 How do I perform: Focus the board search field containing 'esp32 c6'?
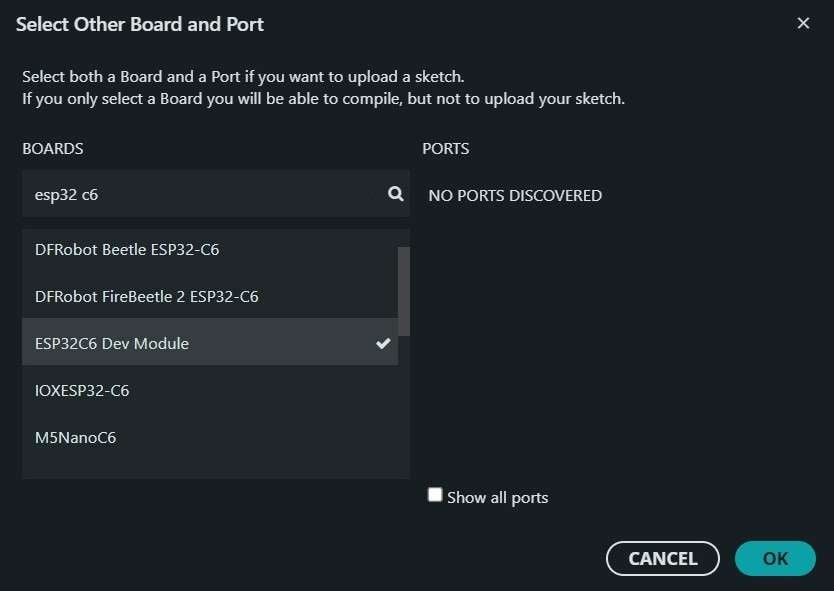tap(200, 194)
